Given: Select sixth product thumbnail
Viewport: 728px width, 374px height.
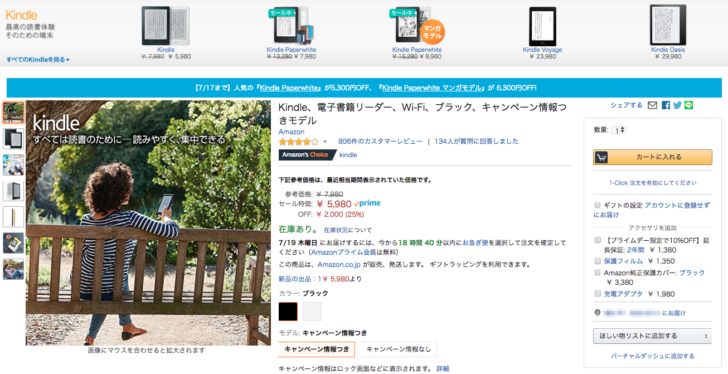Looking at the screenshot, I should 13,243.
